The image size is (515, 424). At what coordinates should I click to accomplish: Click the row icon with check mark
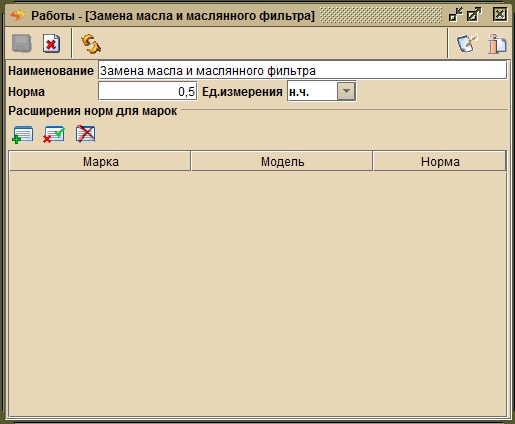point(54,135)
